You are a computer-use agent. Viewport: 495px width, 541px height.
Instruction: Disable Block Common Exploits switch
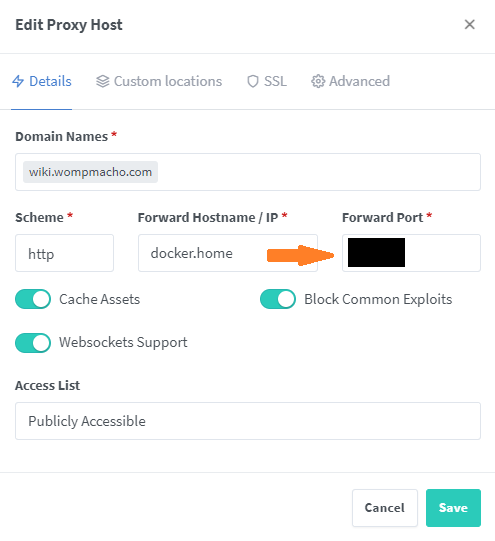click(278, 299)
